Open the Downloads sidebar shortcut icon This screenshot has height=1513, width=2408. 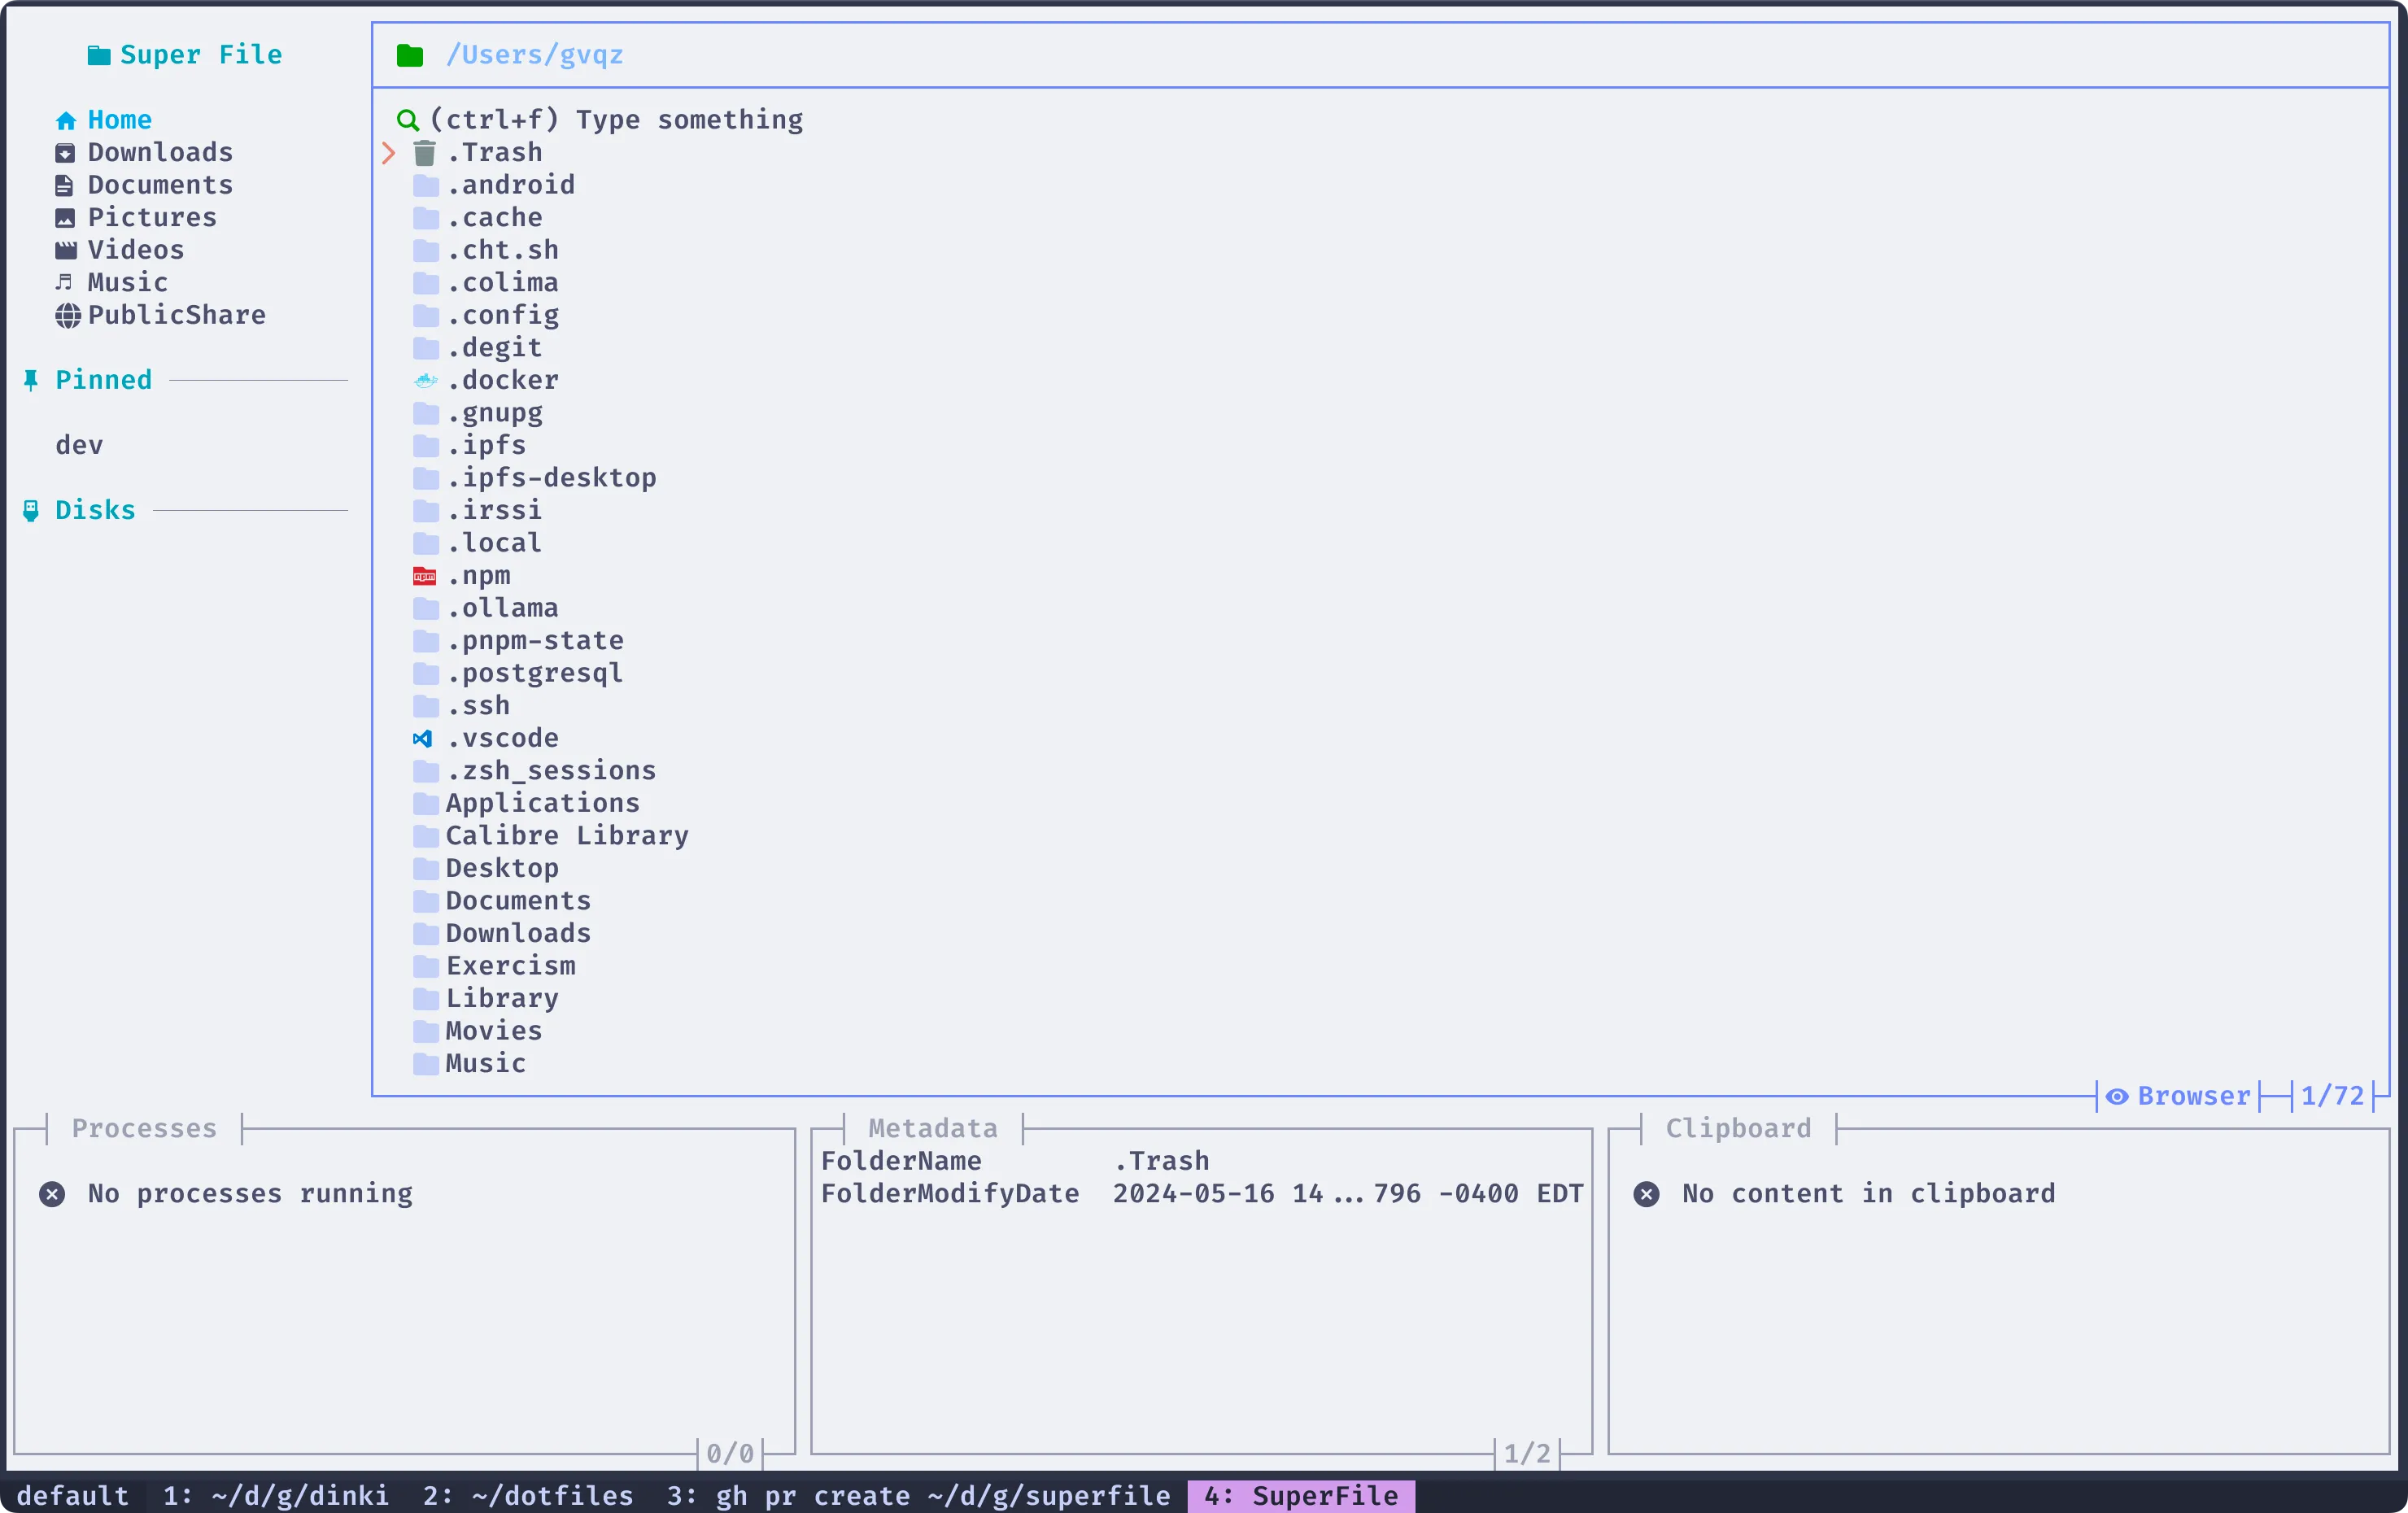(65, 153)
